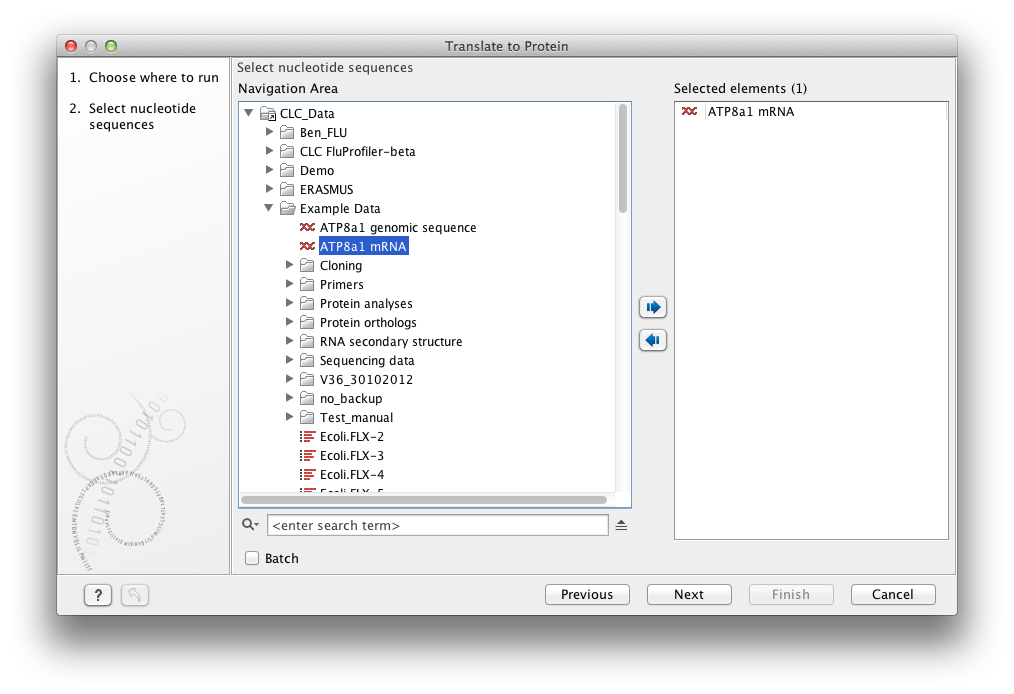Click the help question mark button
1014x694 pixels.
pos(97,595)
